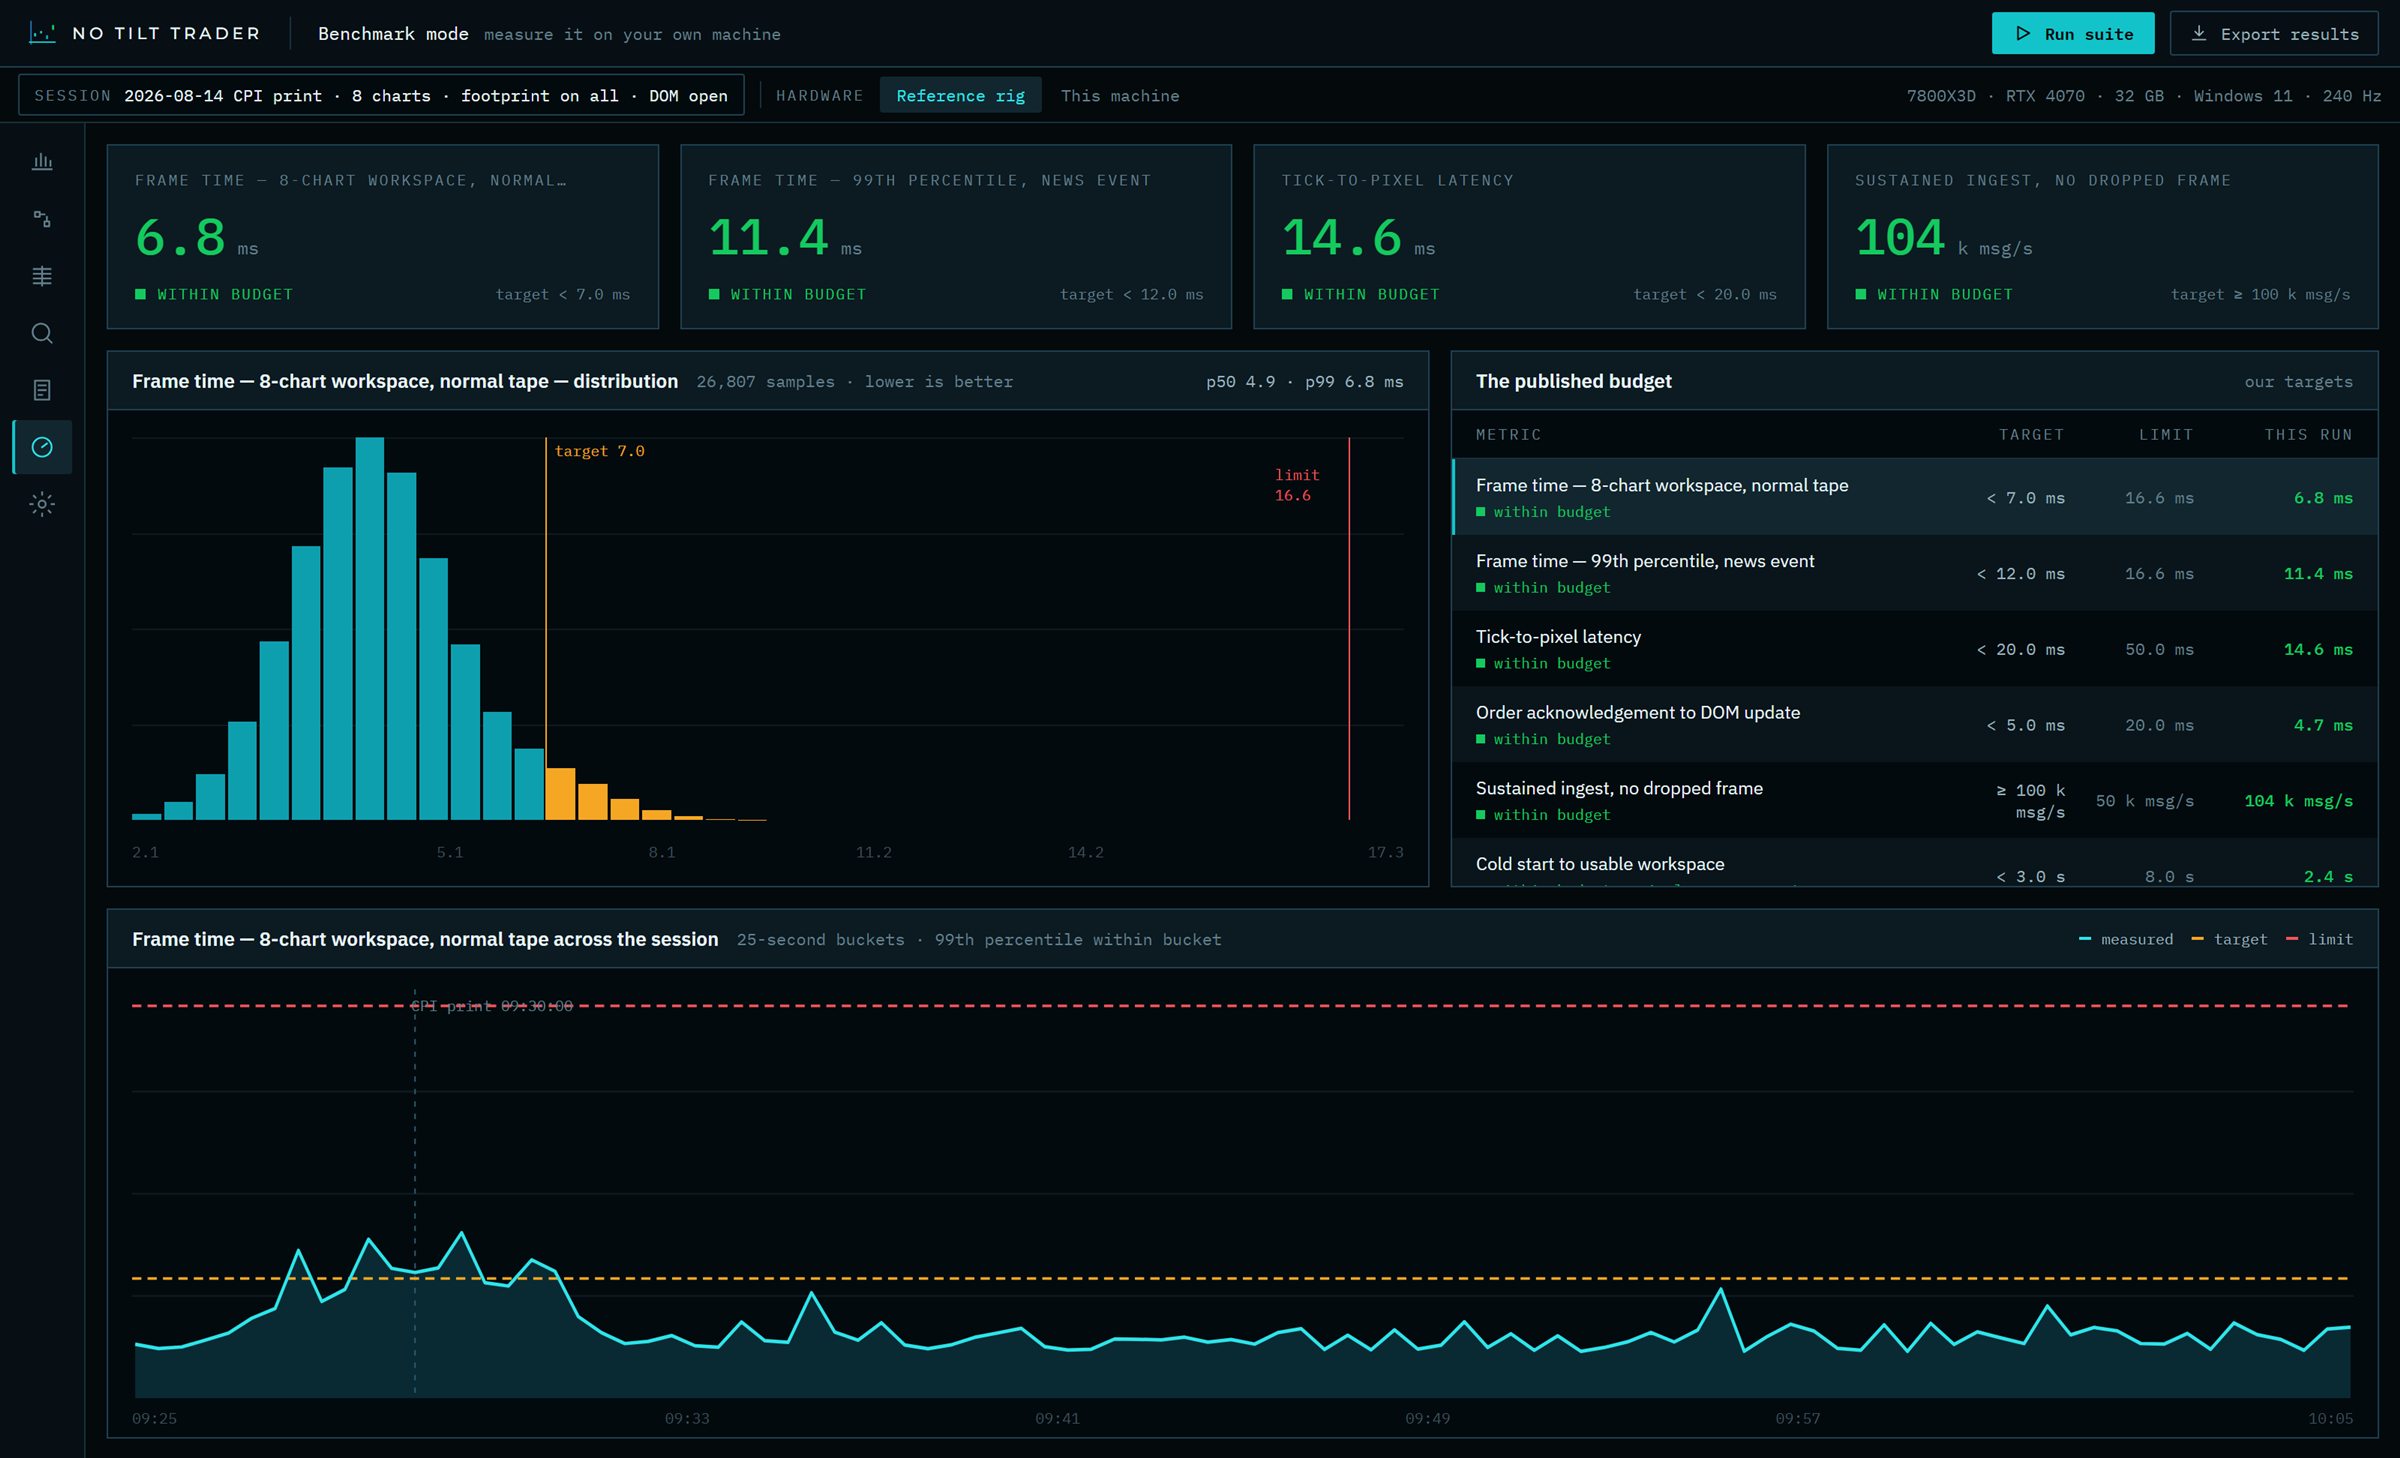Open the search sidebar icon
The image size is (2400, 1458).
point(42,332)
